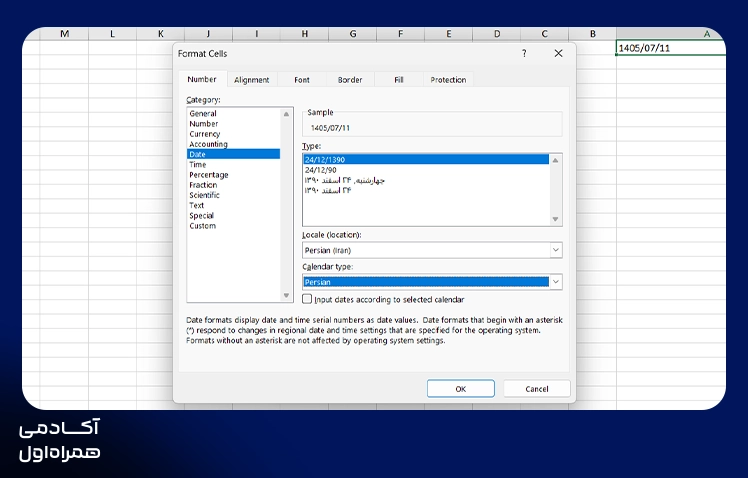The height and width of the screenshot is (478, 748).
Task: Enable Input dates according to selected calendar
Action: [307, 299]
